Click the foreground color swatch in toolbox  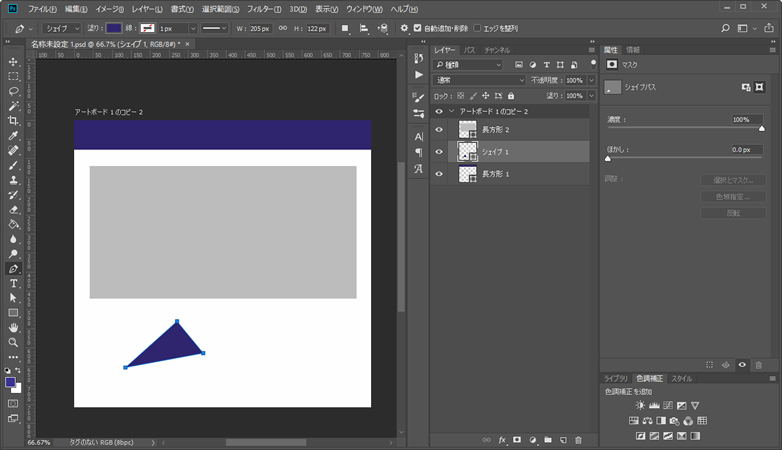10,382
